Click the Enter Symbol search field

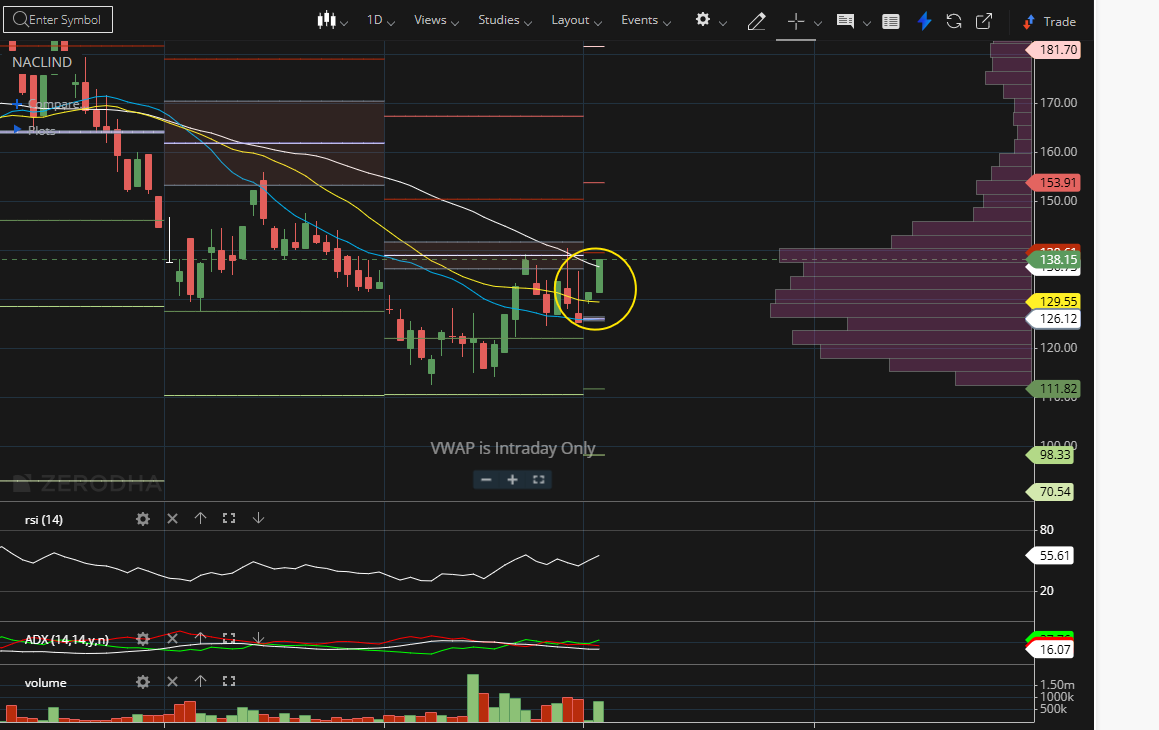tap(58, 20)
